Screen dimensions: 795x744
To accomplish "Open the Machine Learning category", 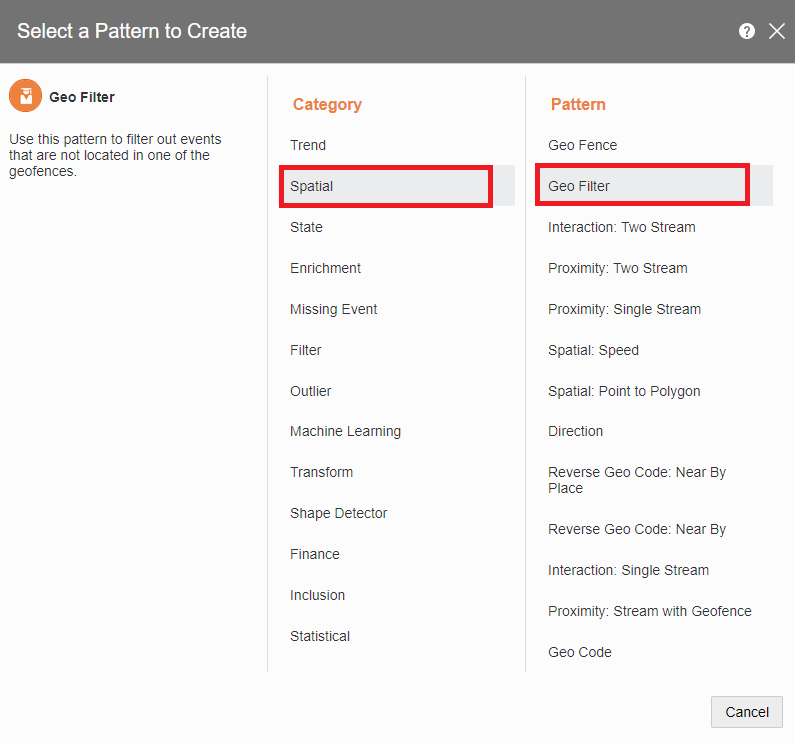I will (345, 431).
